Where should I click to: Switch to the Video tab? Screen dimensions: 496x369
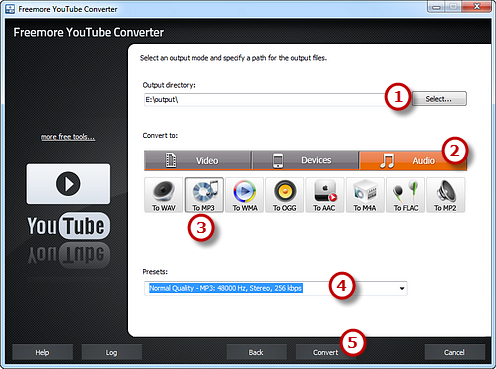197,160
